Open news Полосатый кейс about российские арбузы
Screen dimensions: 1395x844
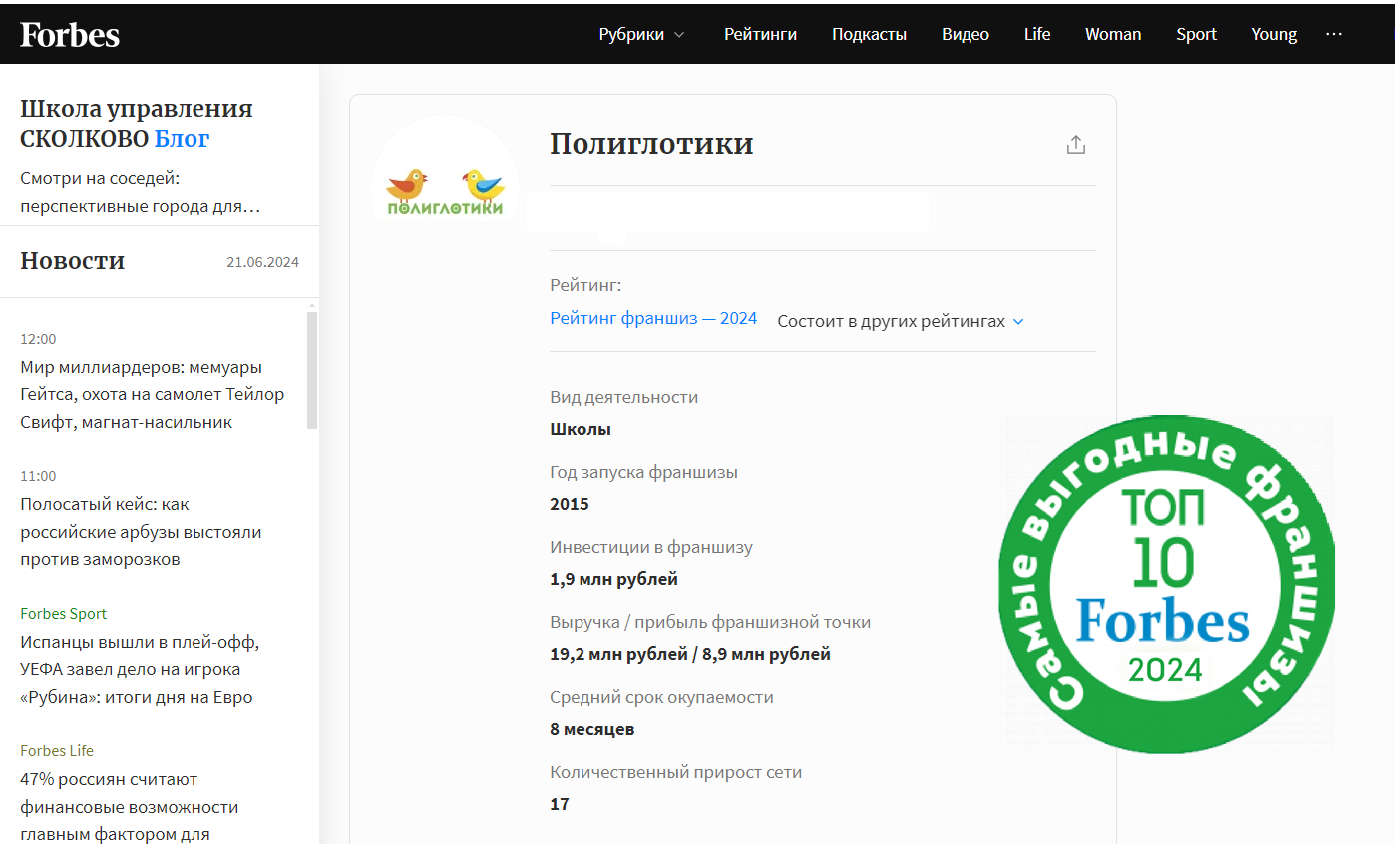(x=141, y=532)
